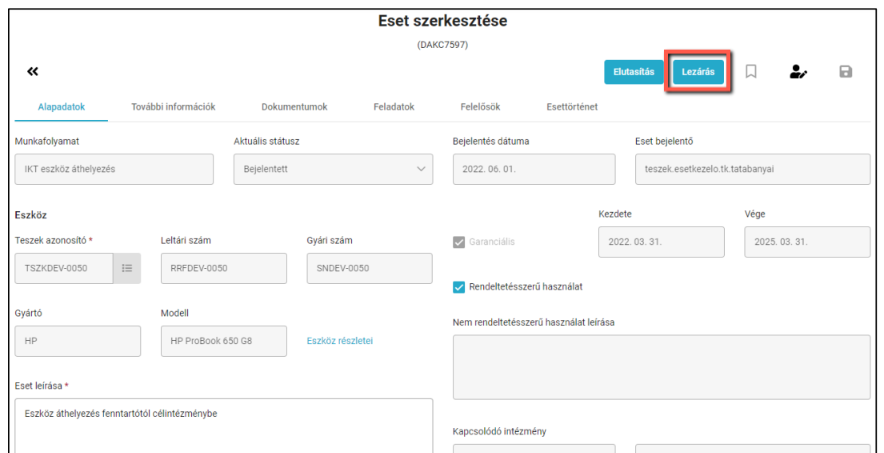Image resolution: width=884 pixels, height=453 pixels.
Task: Uncheck Rendeltetésszerű használat checkbox
Action: [x=458, y=287]
